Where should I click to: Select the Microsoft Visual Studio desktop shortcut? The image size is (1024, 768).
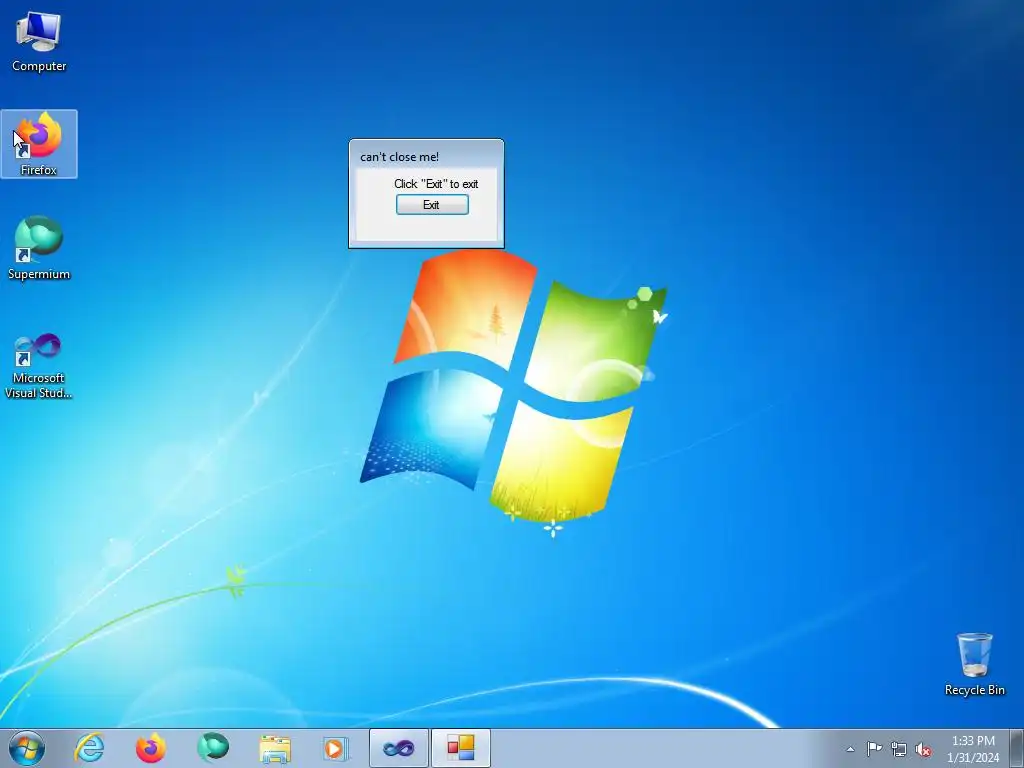(x=39, y=366)
